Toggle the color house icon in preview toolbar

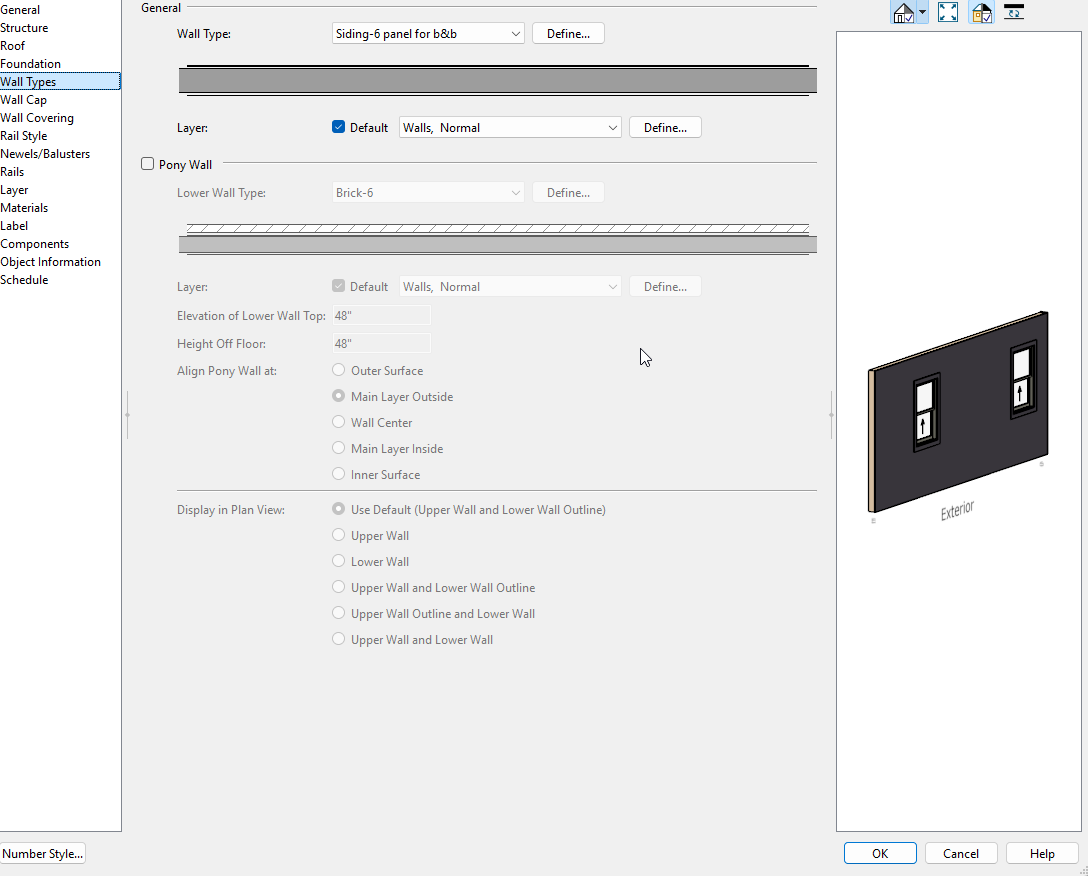tap(981, 12)
